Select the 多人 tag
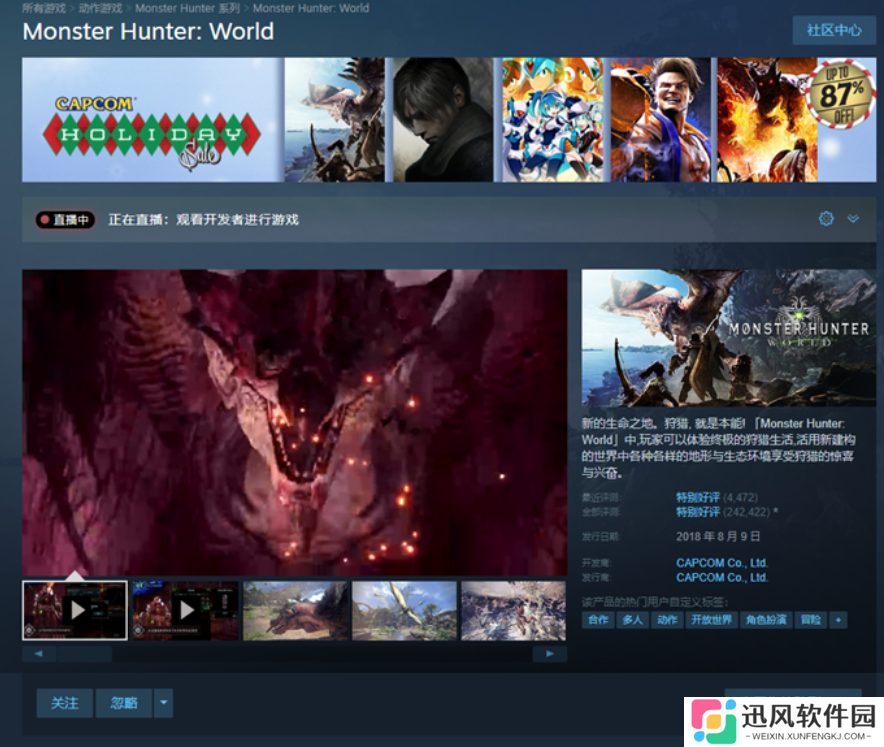 pyautogui.click(x=633, y=620)
